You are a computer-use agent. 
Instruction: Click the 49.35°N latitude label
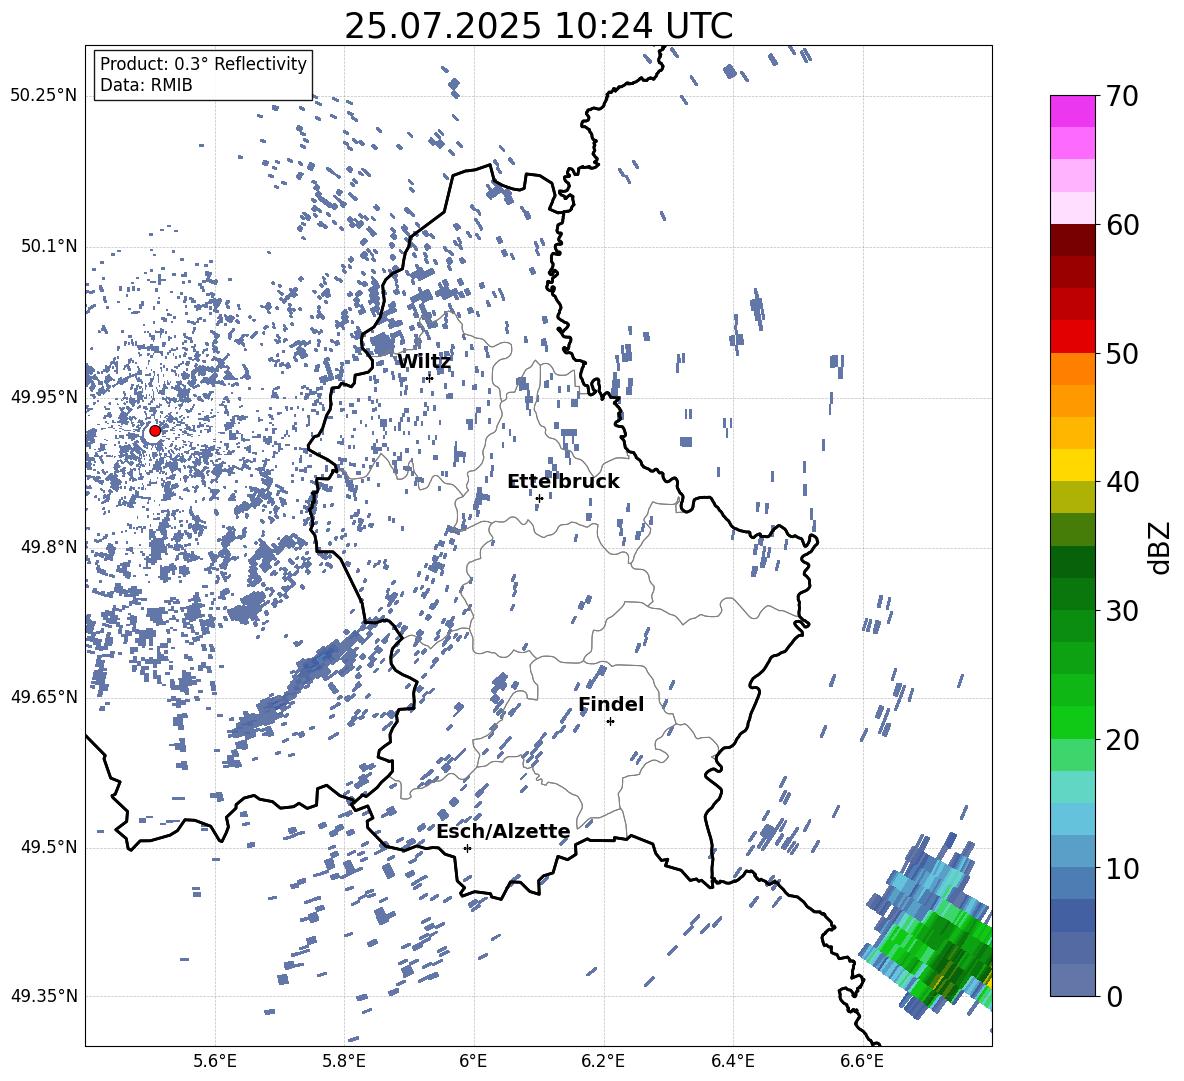(x=44, y=996)
